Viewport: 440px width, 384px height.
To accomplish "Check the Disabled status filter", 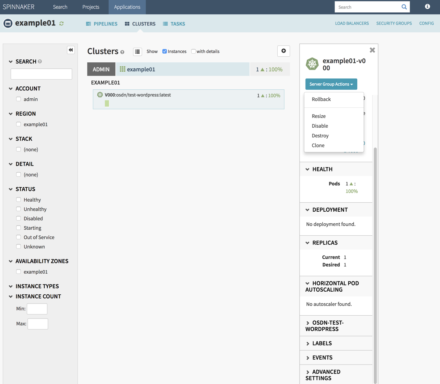I will (x=19, y=218).
